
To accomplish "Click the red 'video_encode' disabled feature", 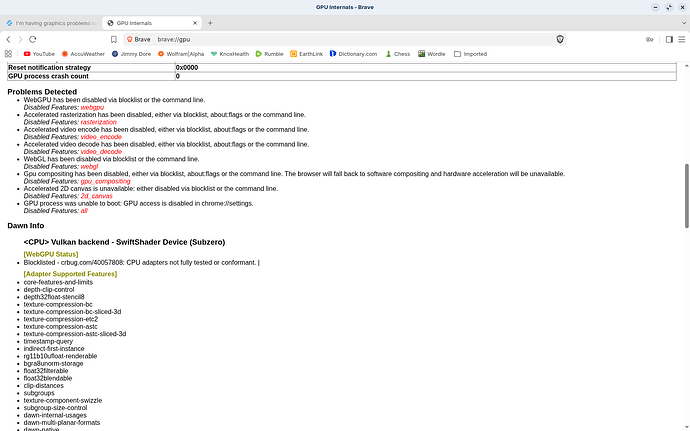I will pyautogui.click(x=101, y=137).
